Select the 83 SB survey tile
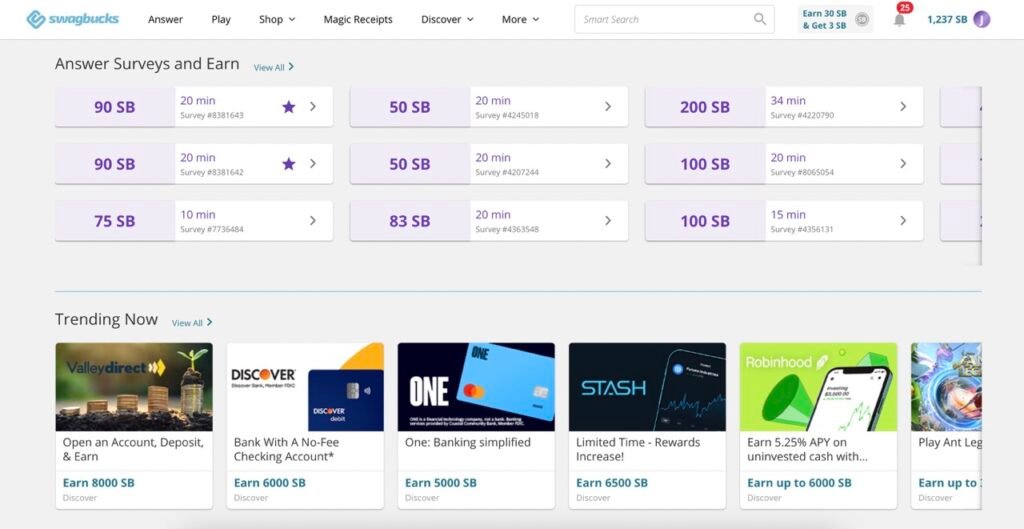 click(489, 221)
